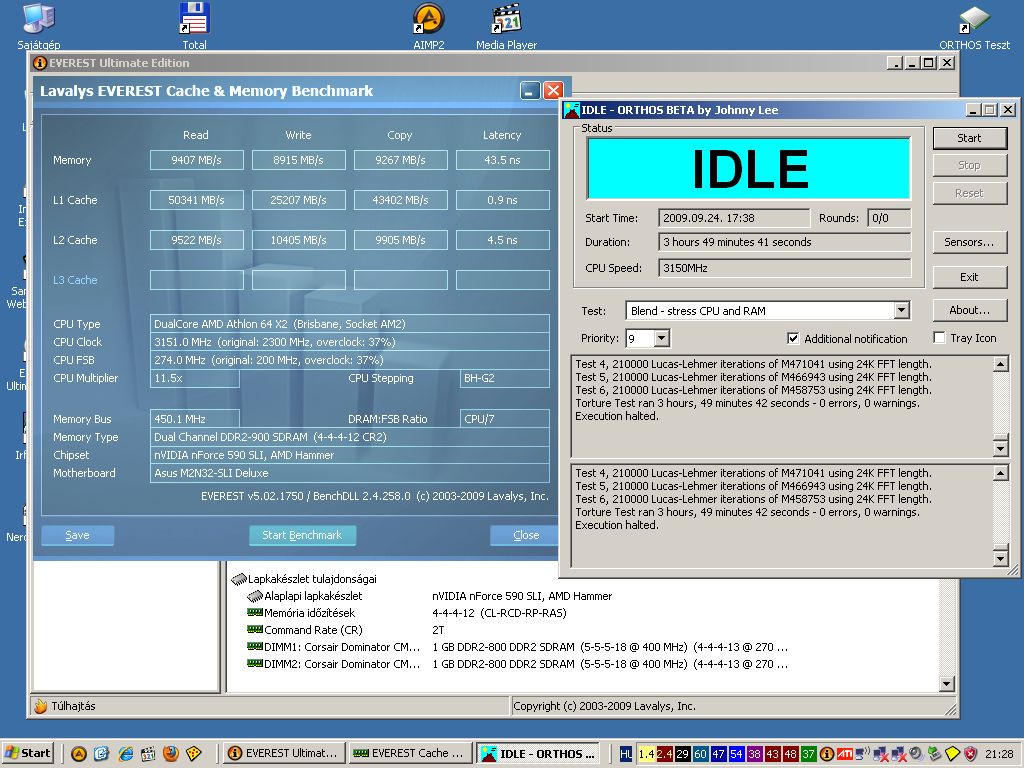The image size is (1024, 768).
Task: Click the AIMP quick launch icon in taskbar
Action: tap(79, 754)
